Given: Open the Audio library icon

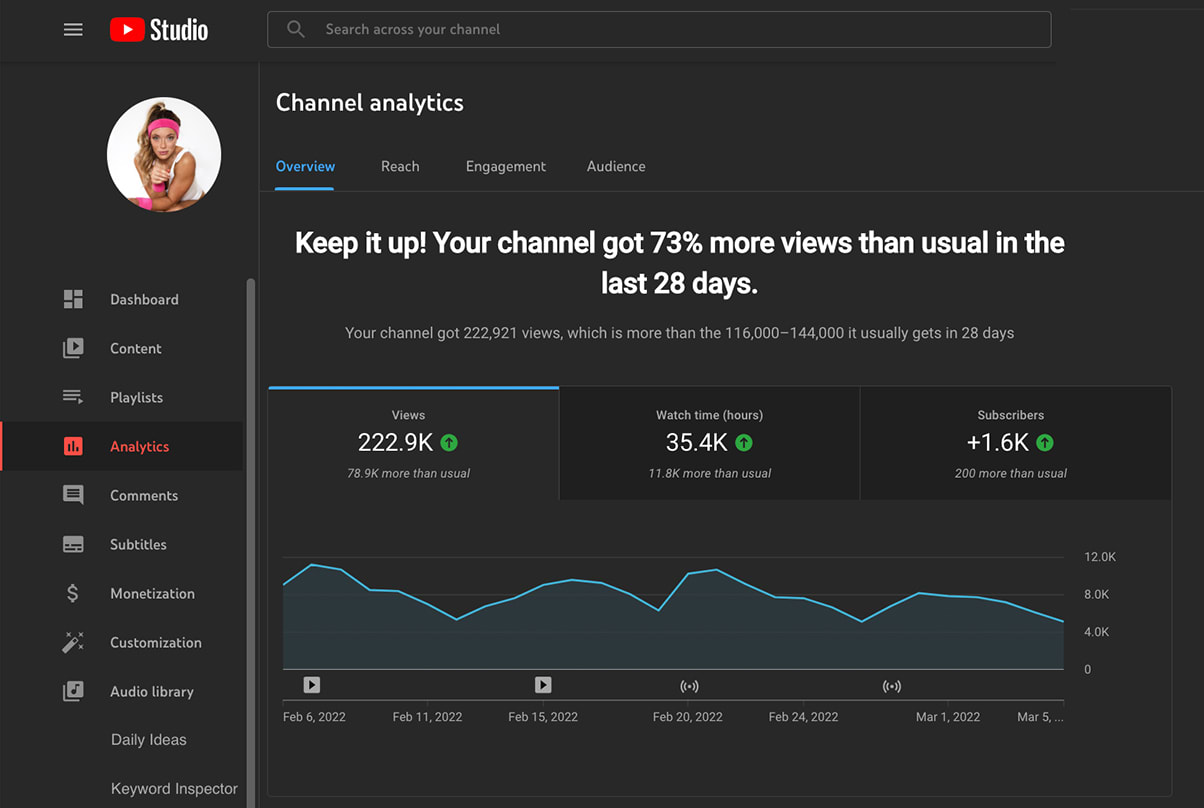Looking at the screenshot, I should 73,691.
